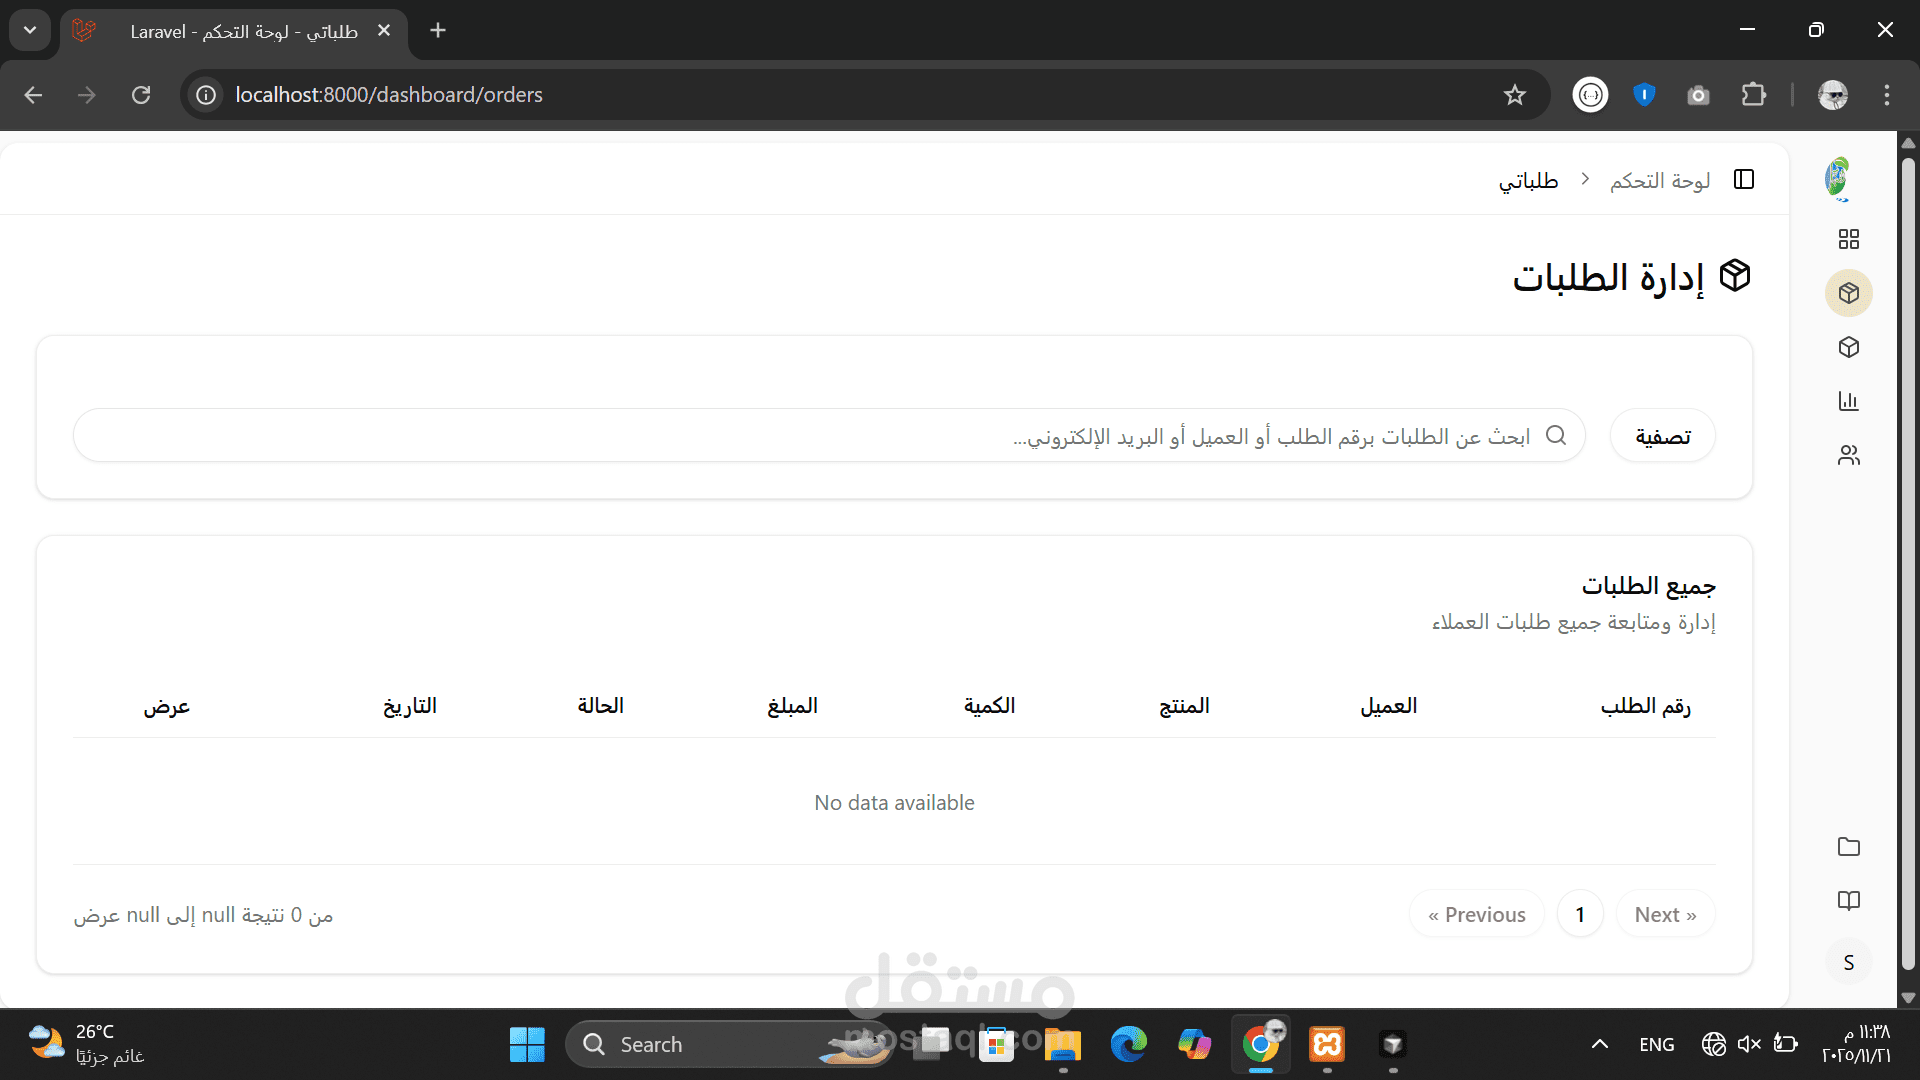Image resolution: width=1920 pixels, height=1080 pixels.
Task: Open the folder icon in sidebar
Action: coord(1848,847)
